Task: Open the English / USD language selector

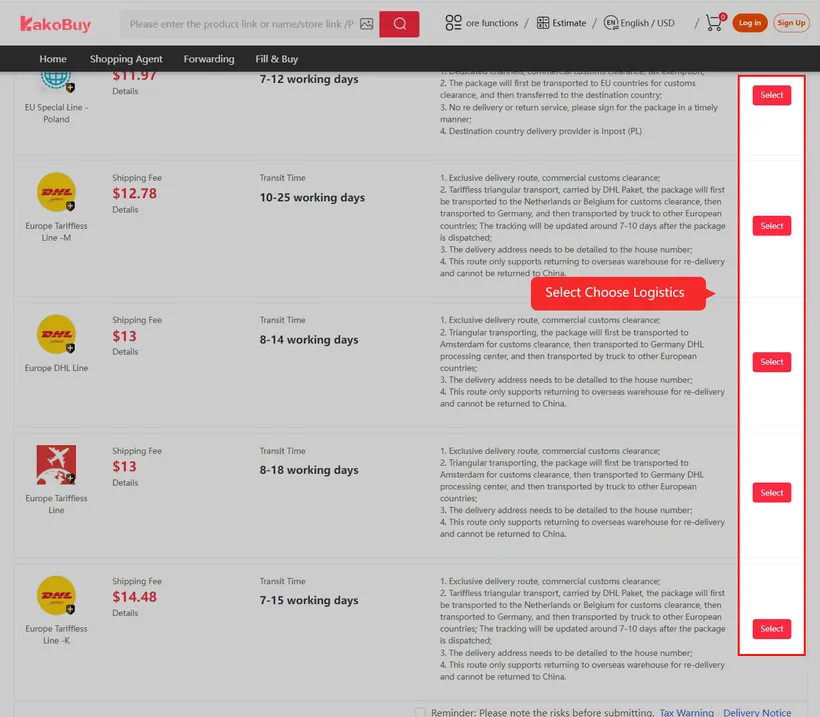Action: [x=647, y=23]
